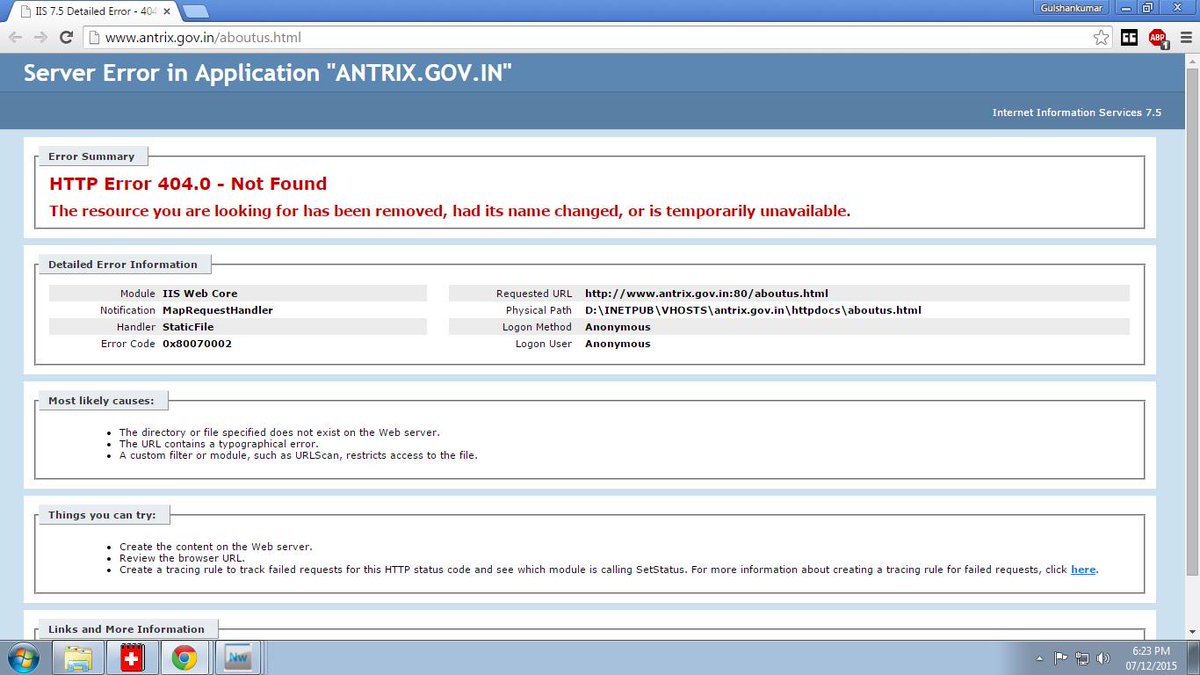Viewport: 1200px width, 675px height.
Task: Click 'Internet Information Services 7.5' text
Action: click(x=1076, y=113)
